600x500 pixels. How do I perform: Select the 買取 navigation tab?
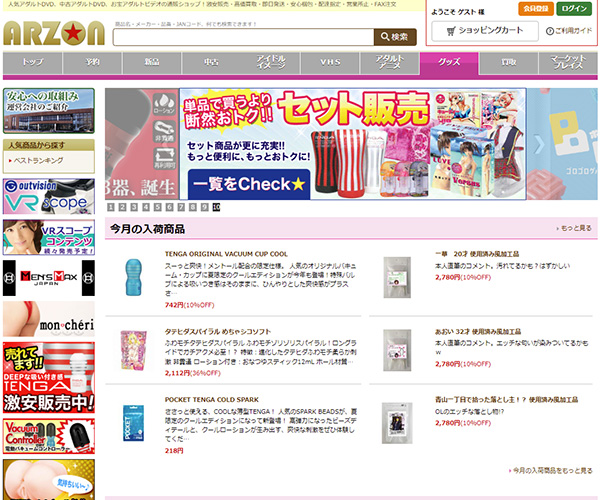(x=509, y=62)
